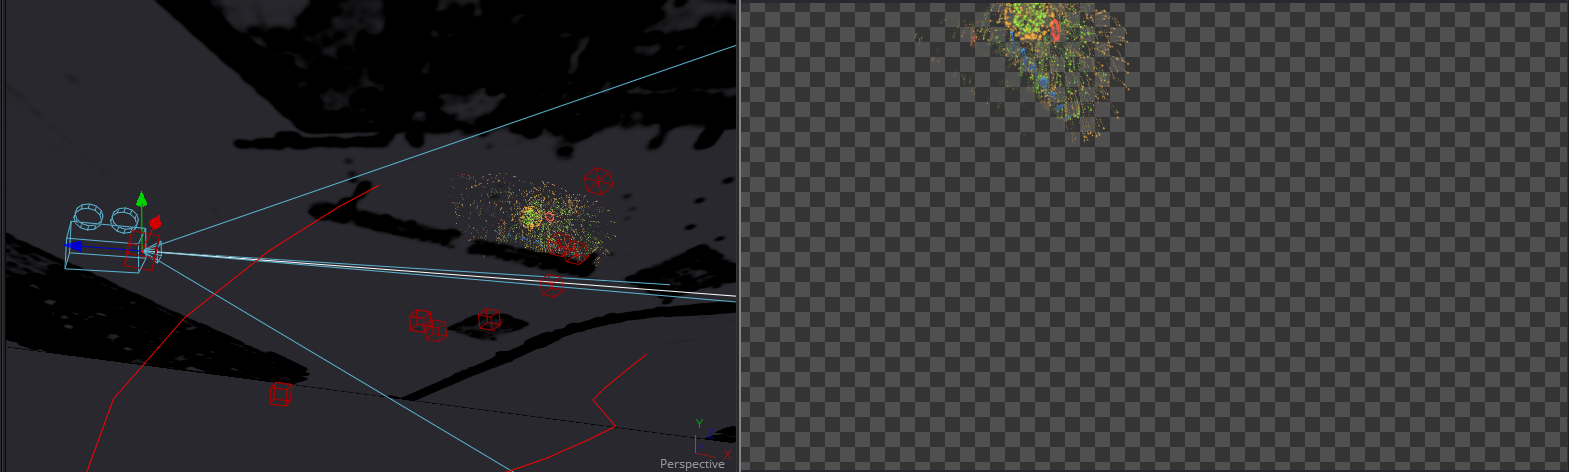Select the red cube sitting on the dark shadow patch
This screenshot has width=1569, height=472.
click(x=489, y=319)
